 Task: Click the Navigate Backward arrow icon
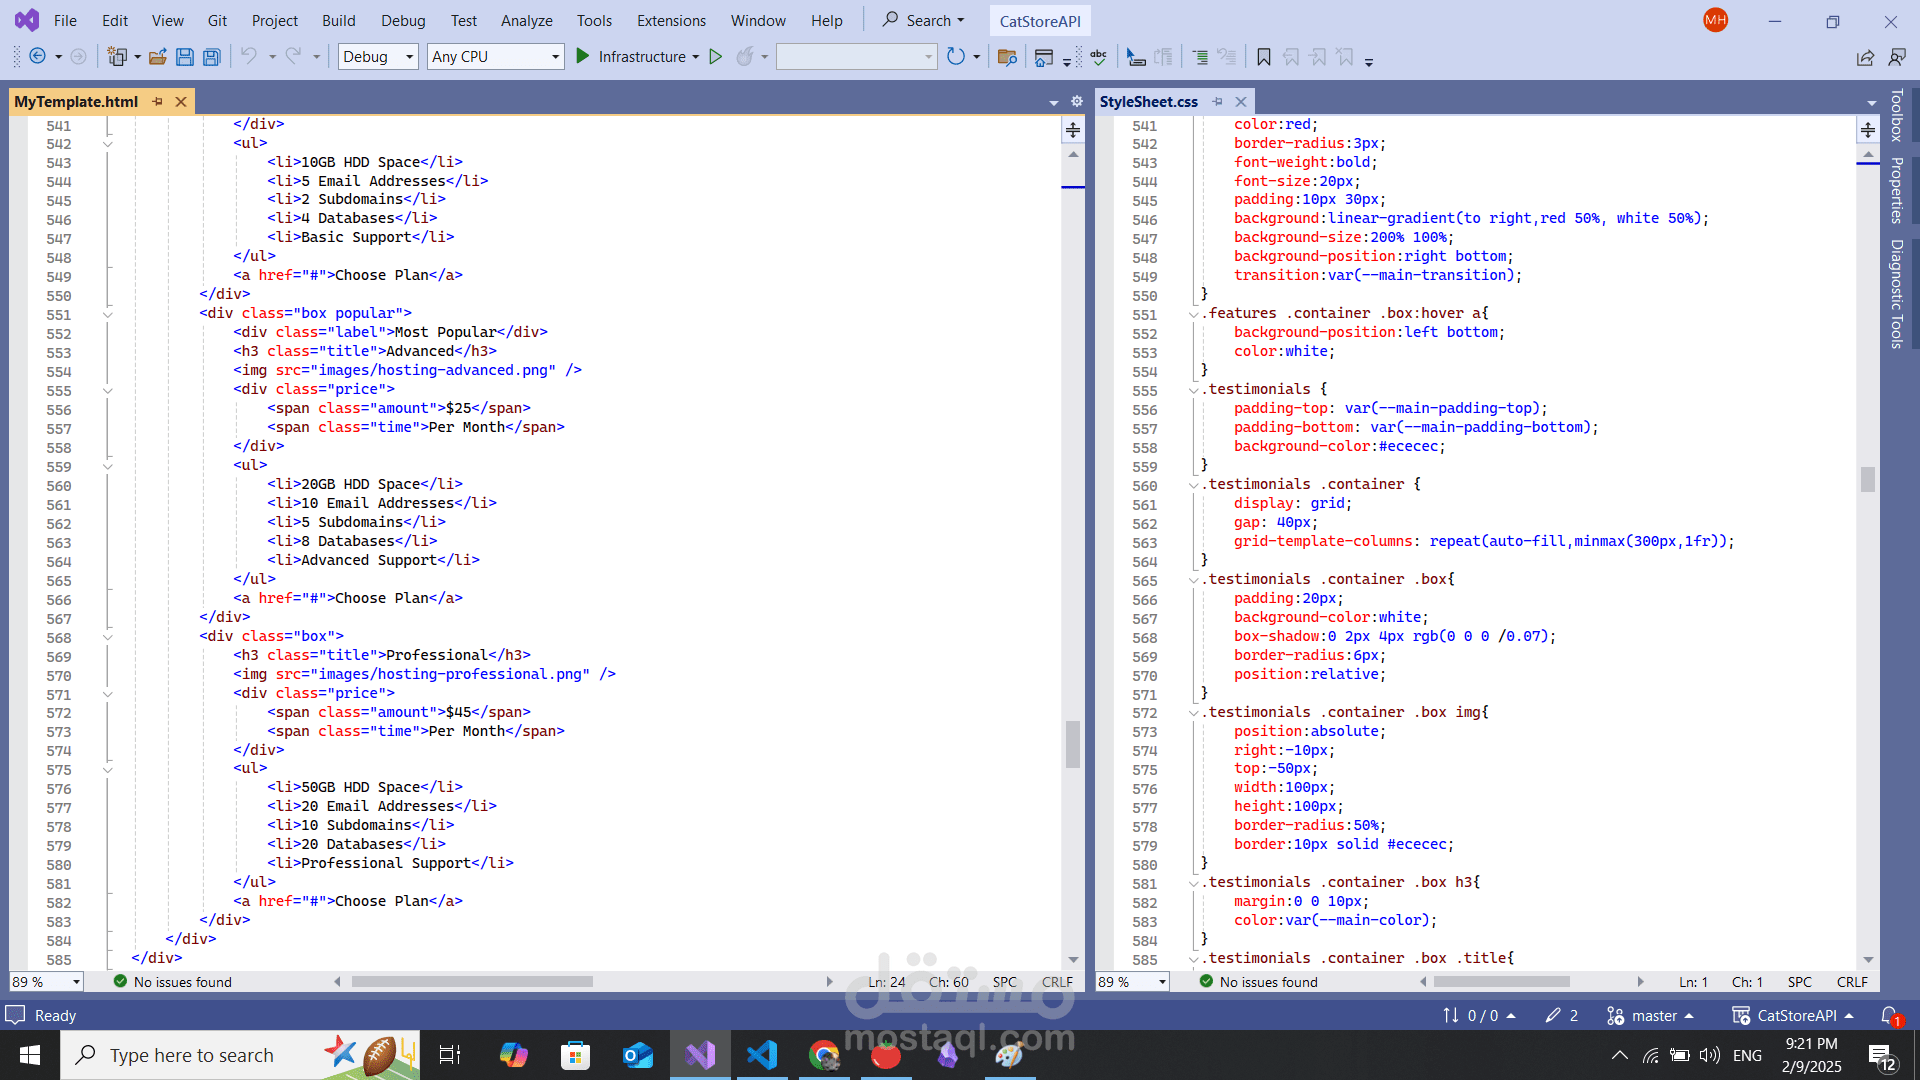[37, 57]
